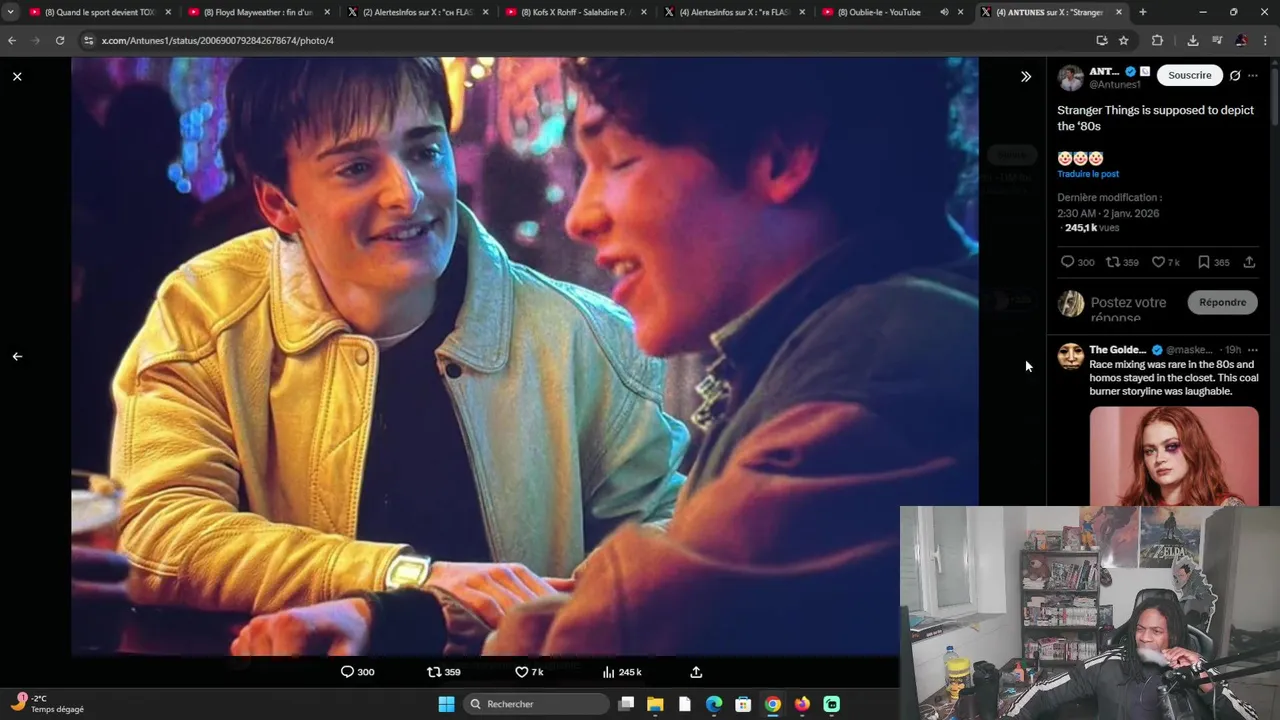Open The Golde... commenter's profile name
This screenshot has height=720, width=1280.
(1117, 350)
